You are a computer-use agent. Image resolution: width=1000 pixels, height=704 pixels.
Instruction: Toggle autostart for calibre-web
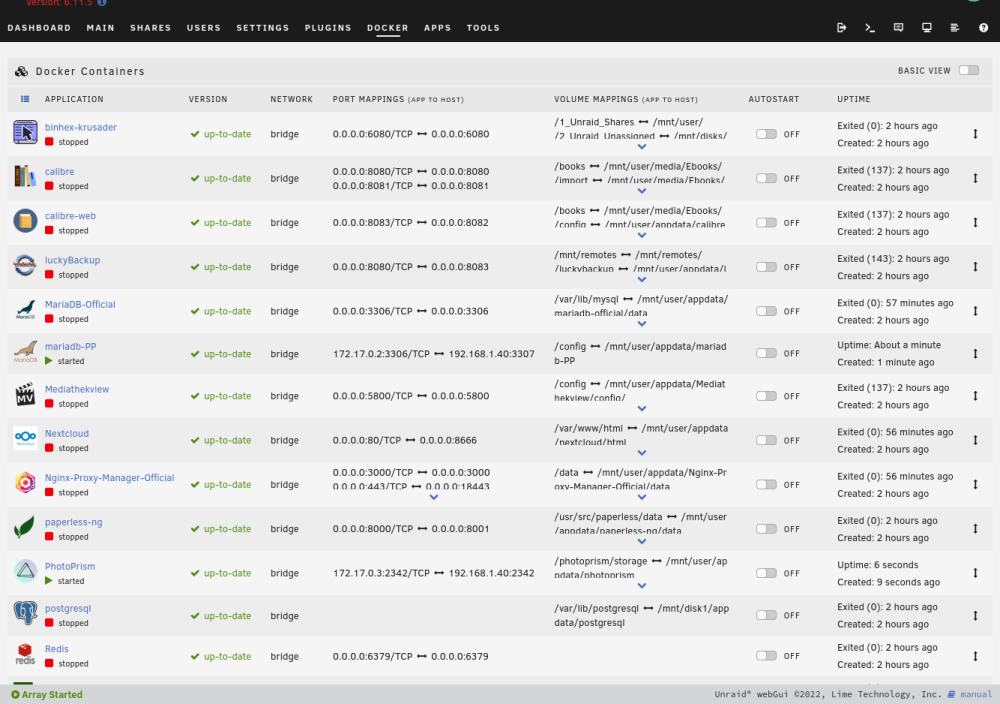[x=766, y=223]
